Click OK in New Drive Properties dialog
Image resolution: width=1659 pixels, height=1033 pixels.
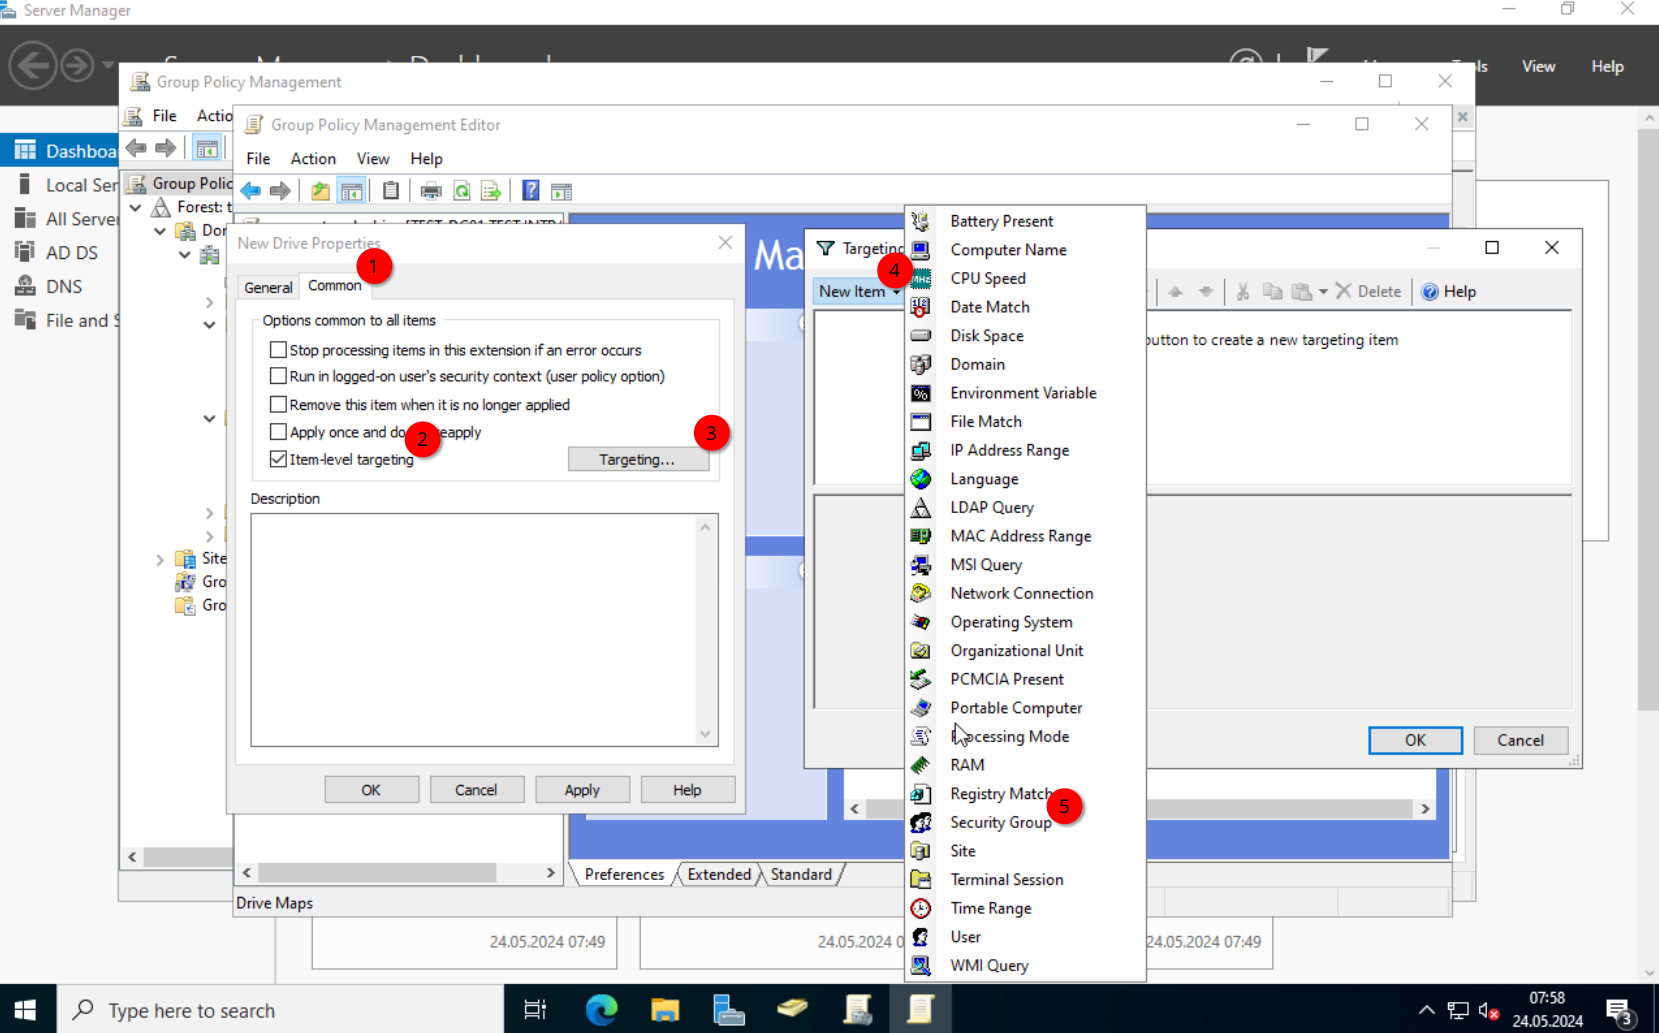point(371,790)
